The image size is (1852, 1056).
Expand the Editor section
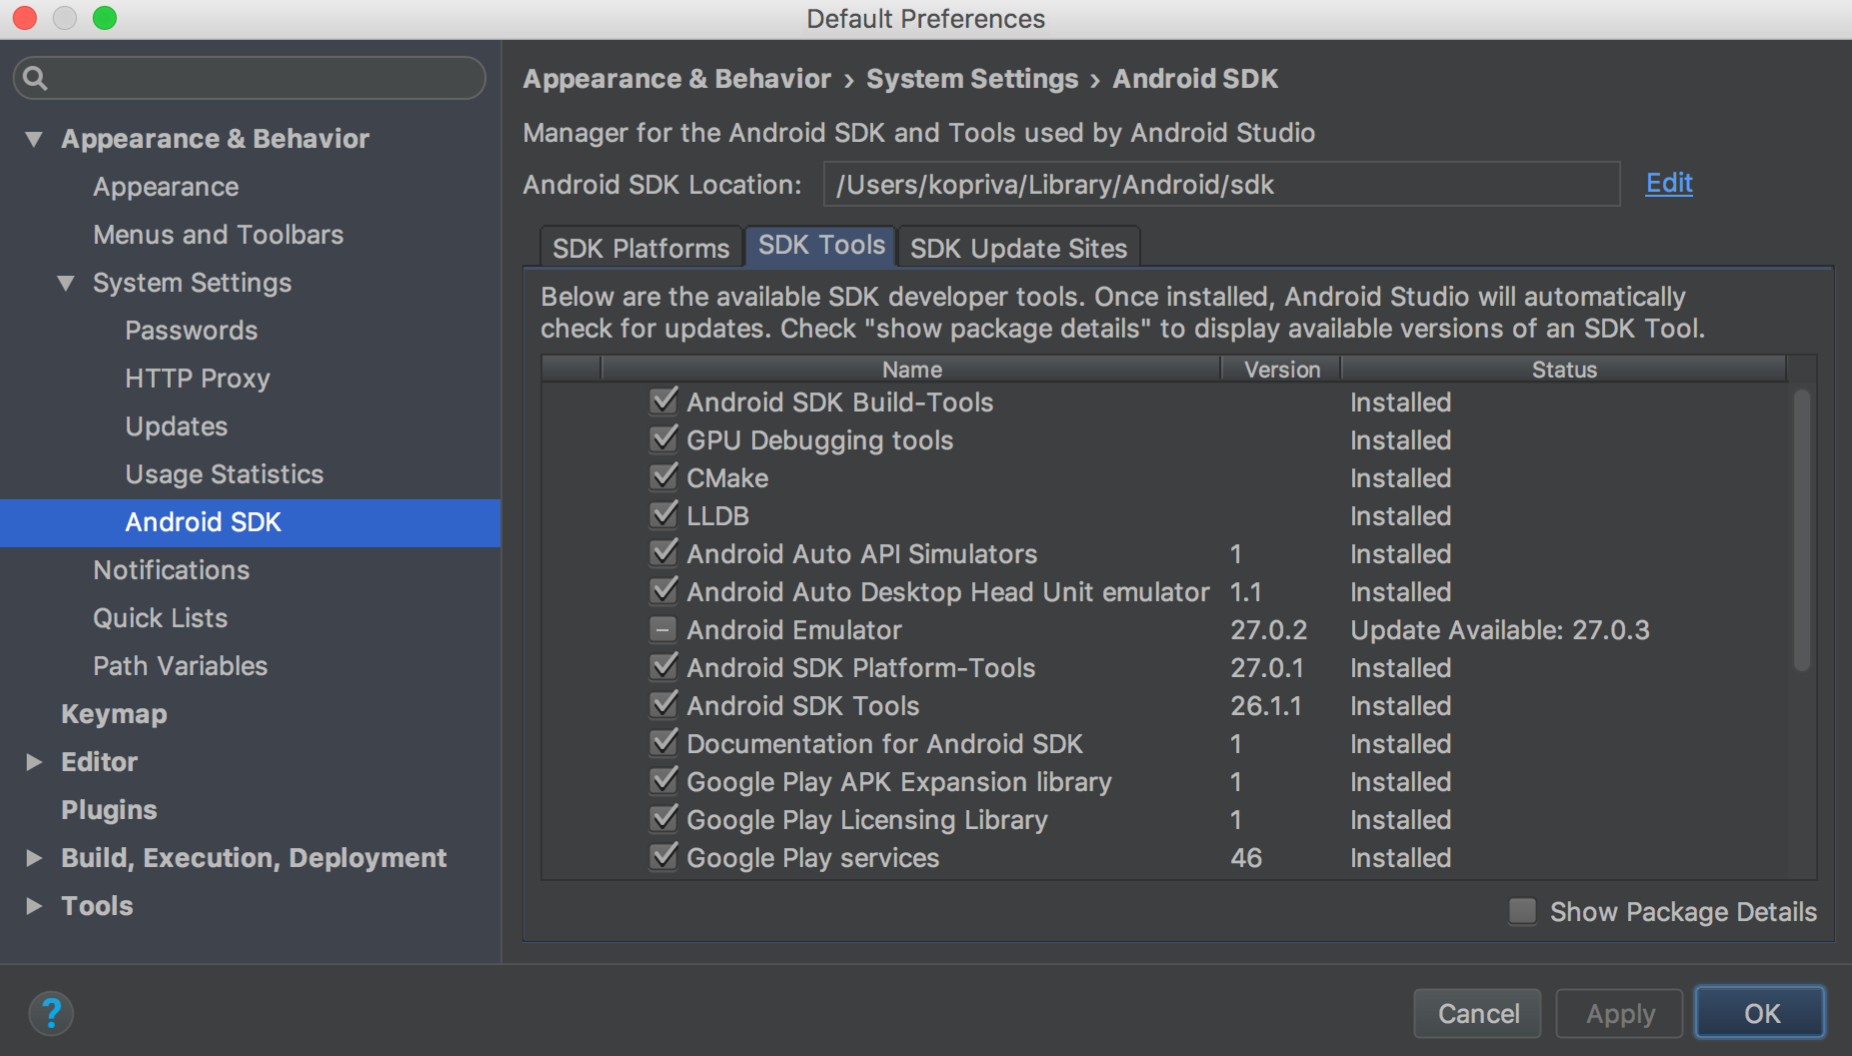(33, 761)
